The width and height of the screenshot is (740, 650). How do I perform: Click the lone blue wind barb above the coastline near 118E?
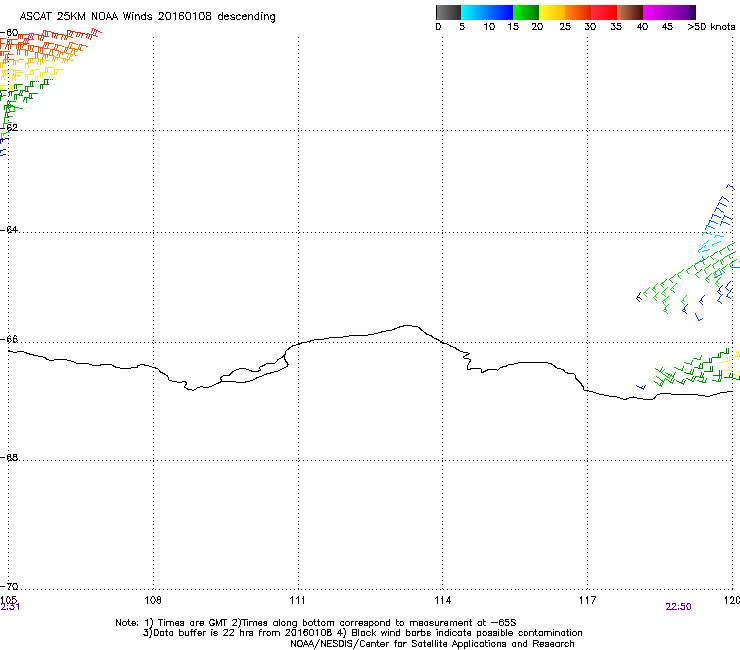click(641, 387)
